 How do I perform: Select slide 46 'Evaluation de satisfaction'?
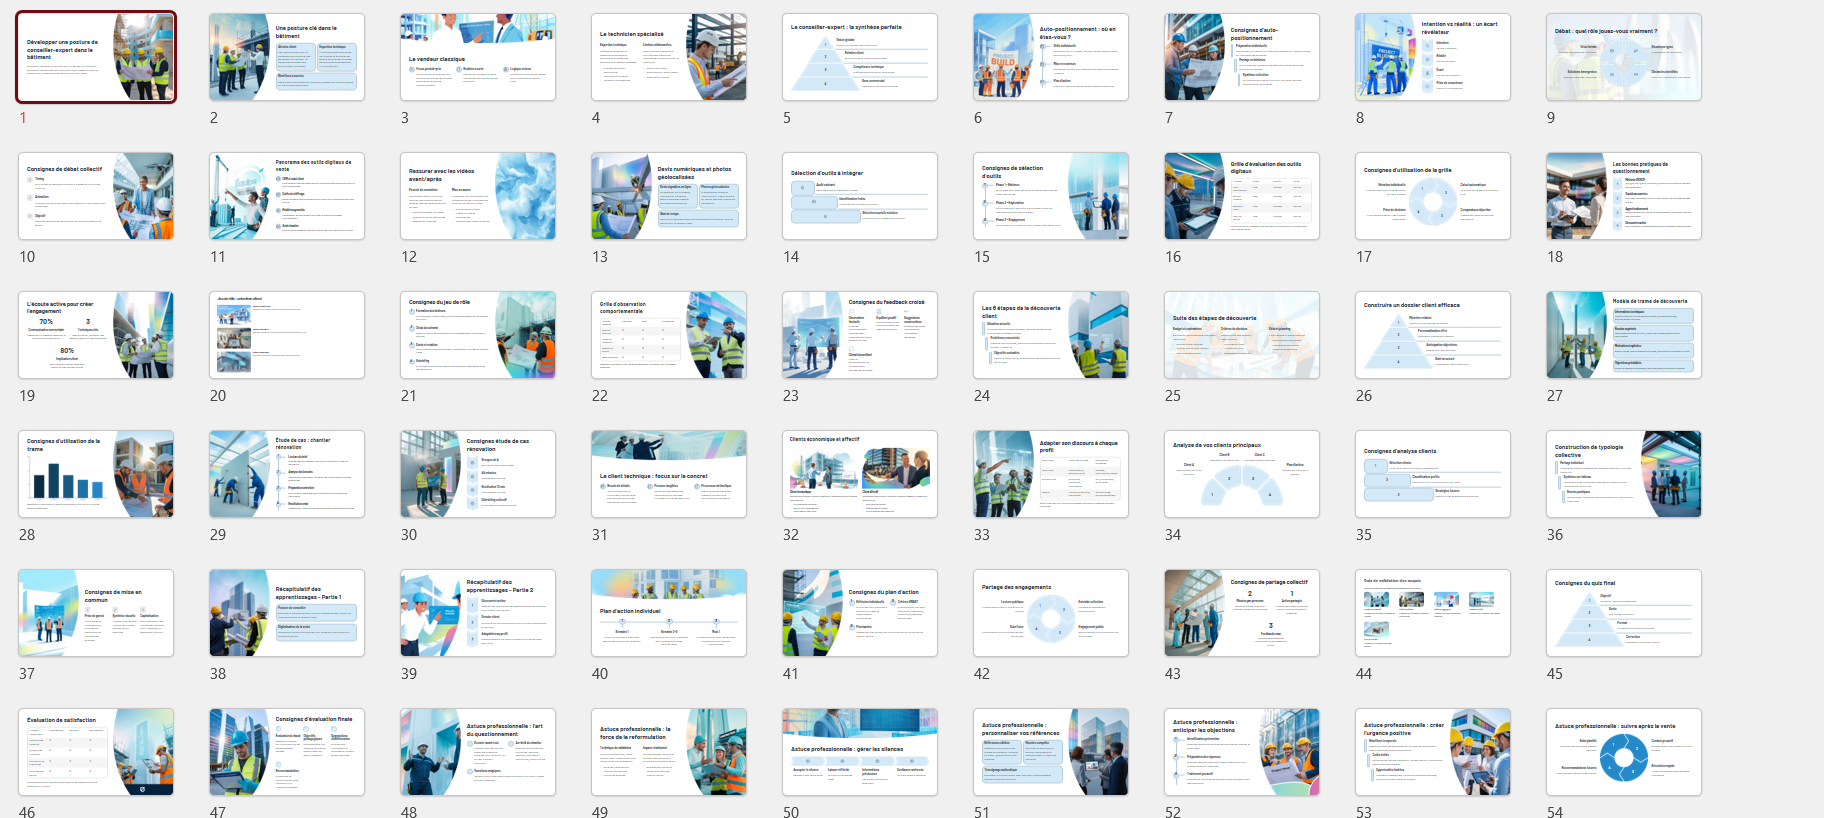coord(96,752)
